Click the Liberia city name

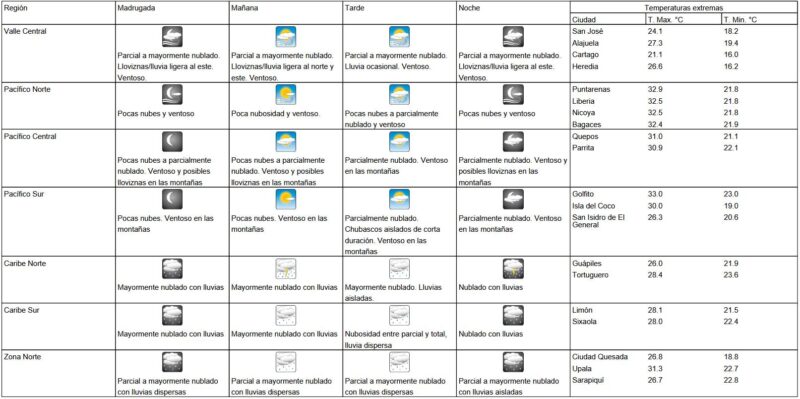[x=584, y=101]
